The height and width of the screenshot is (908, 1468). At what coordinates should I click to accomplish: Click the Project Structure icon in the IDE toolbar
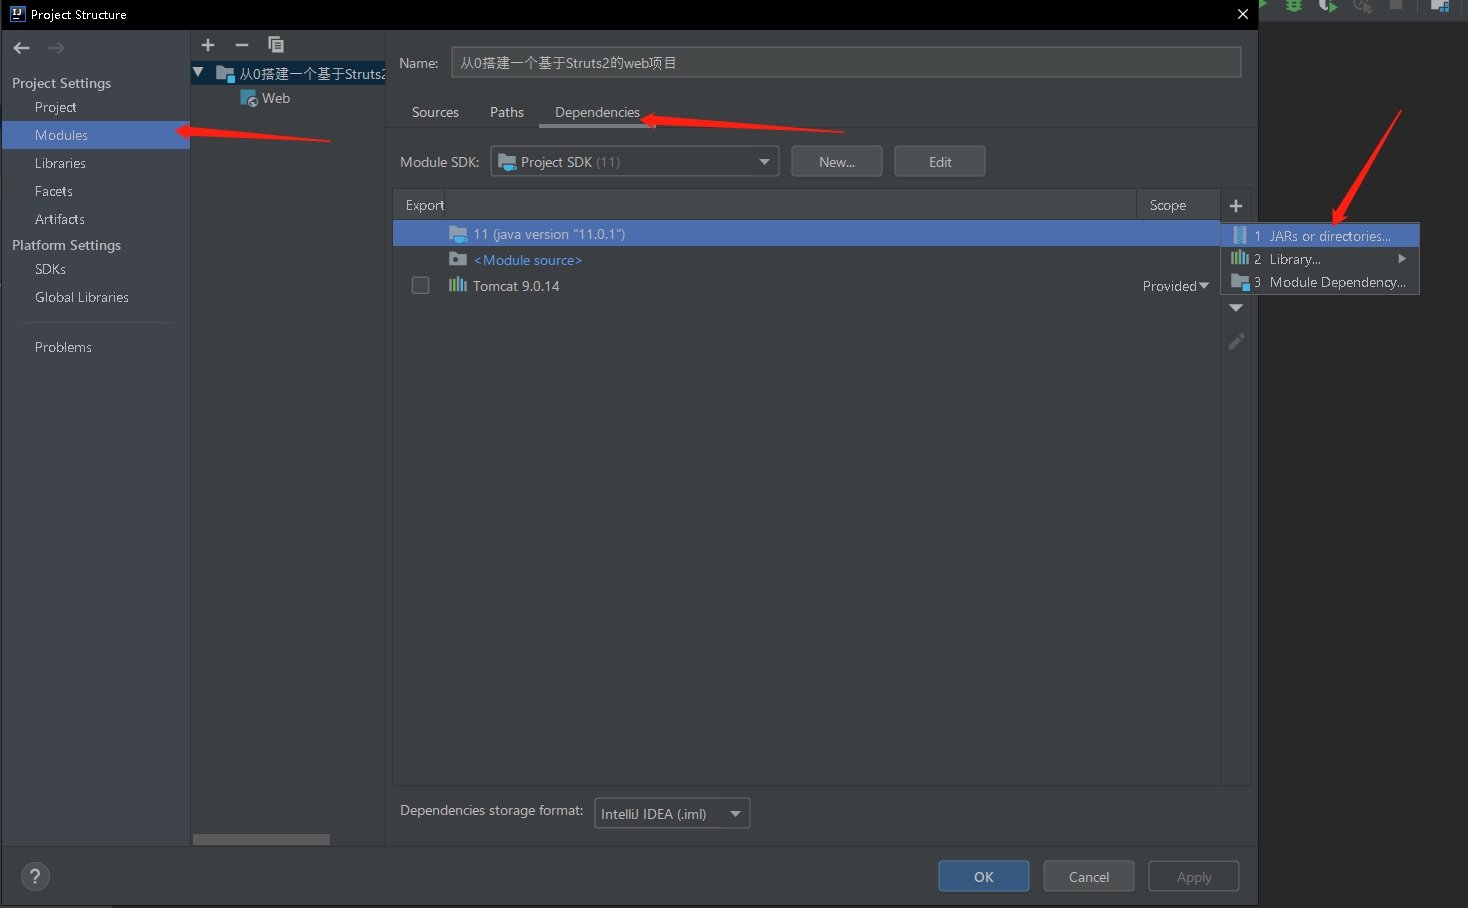[1440, 5]
